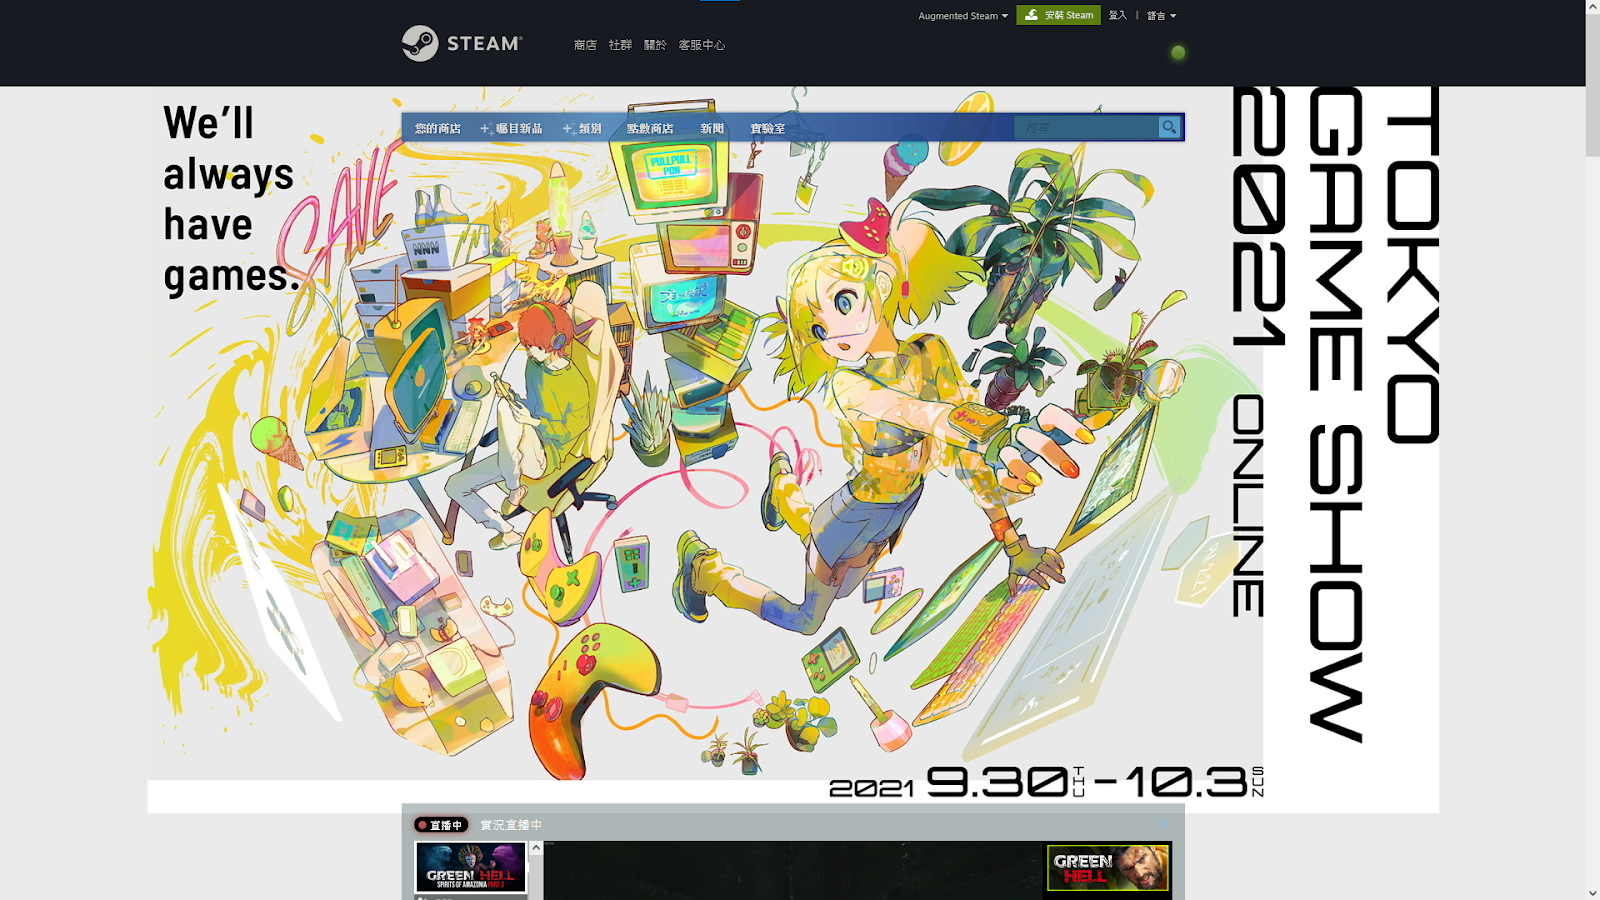
Task: Click the broadcast list up arrow
Action: [536, 848]
